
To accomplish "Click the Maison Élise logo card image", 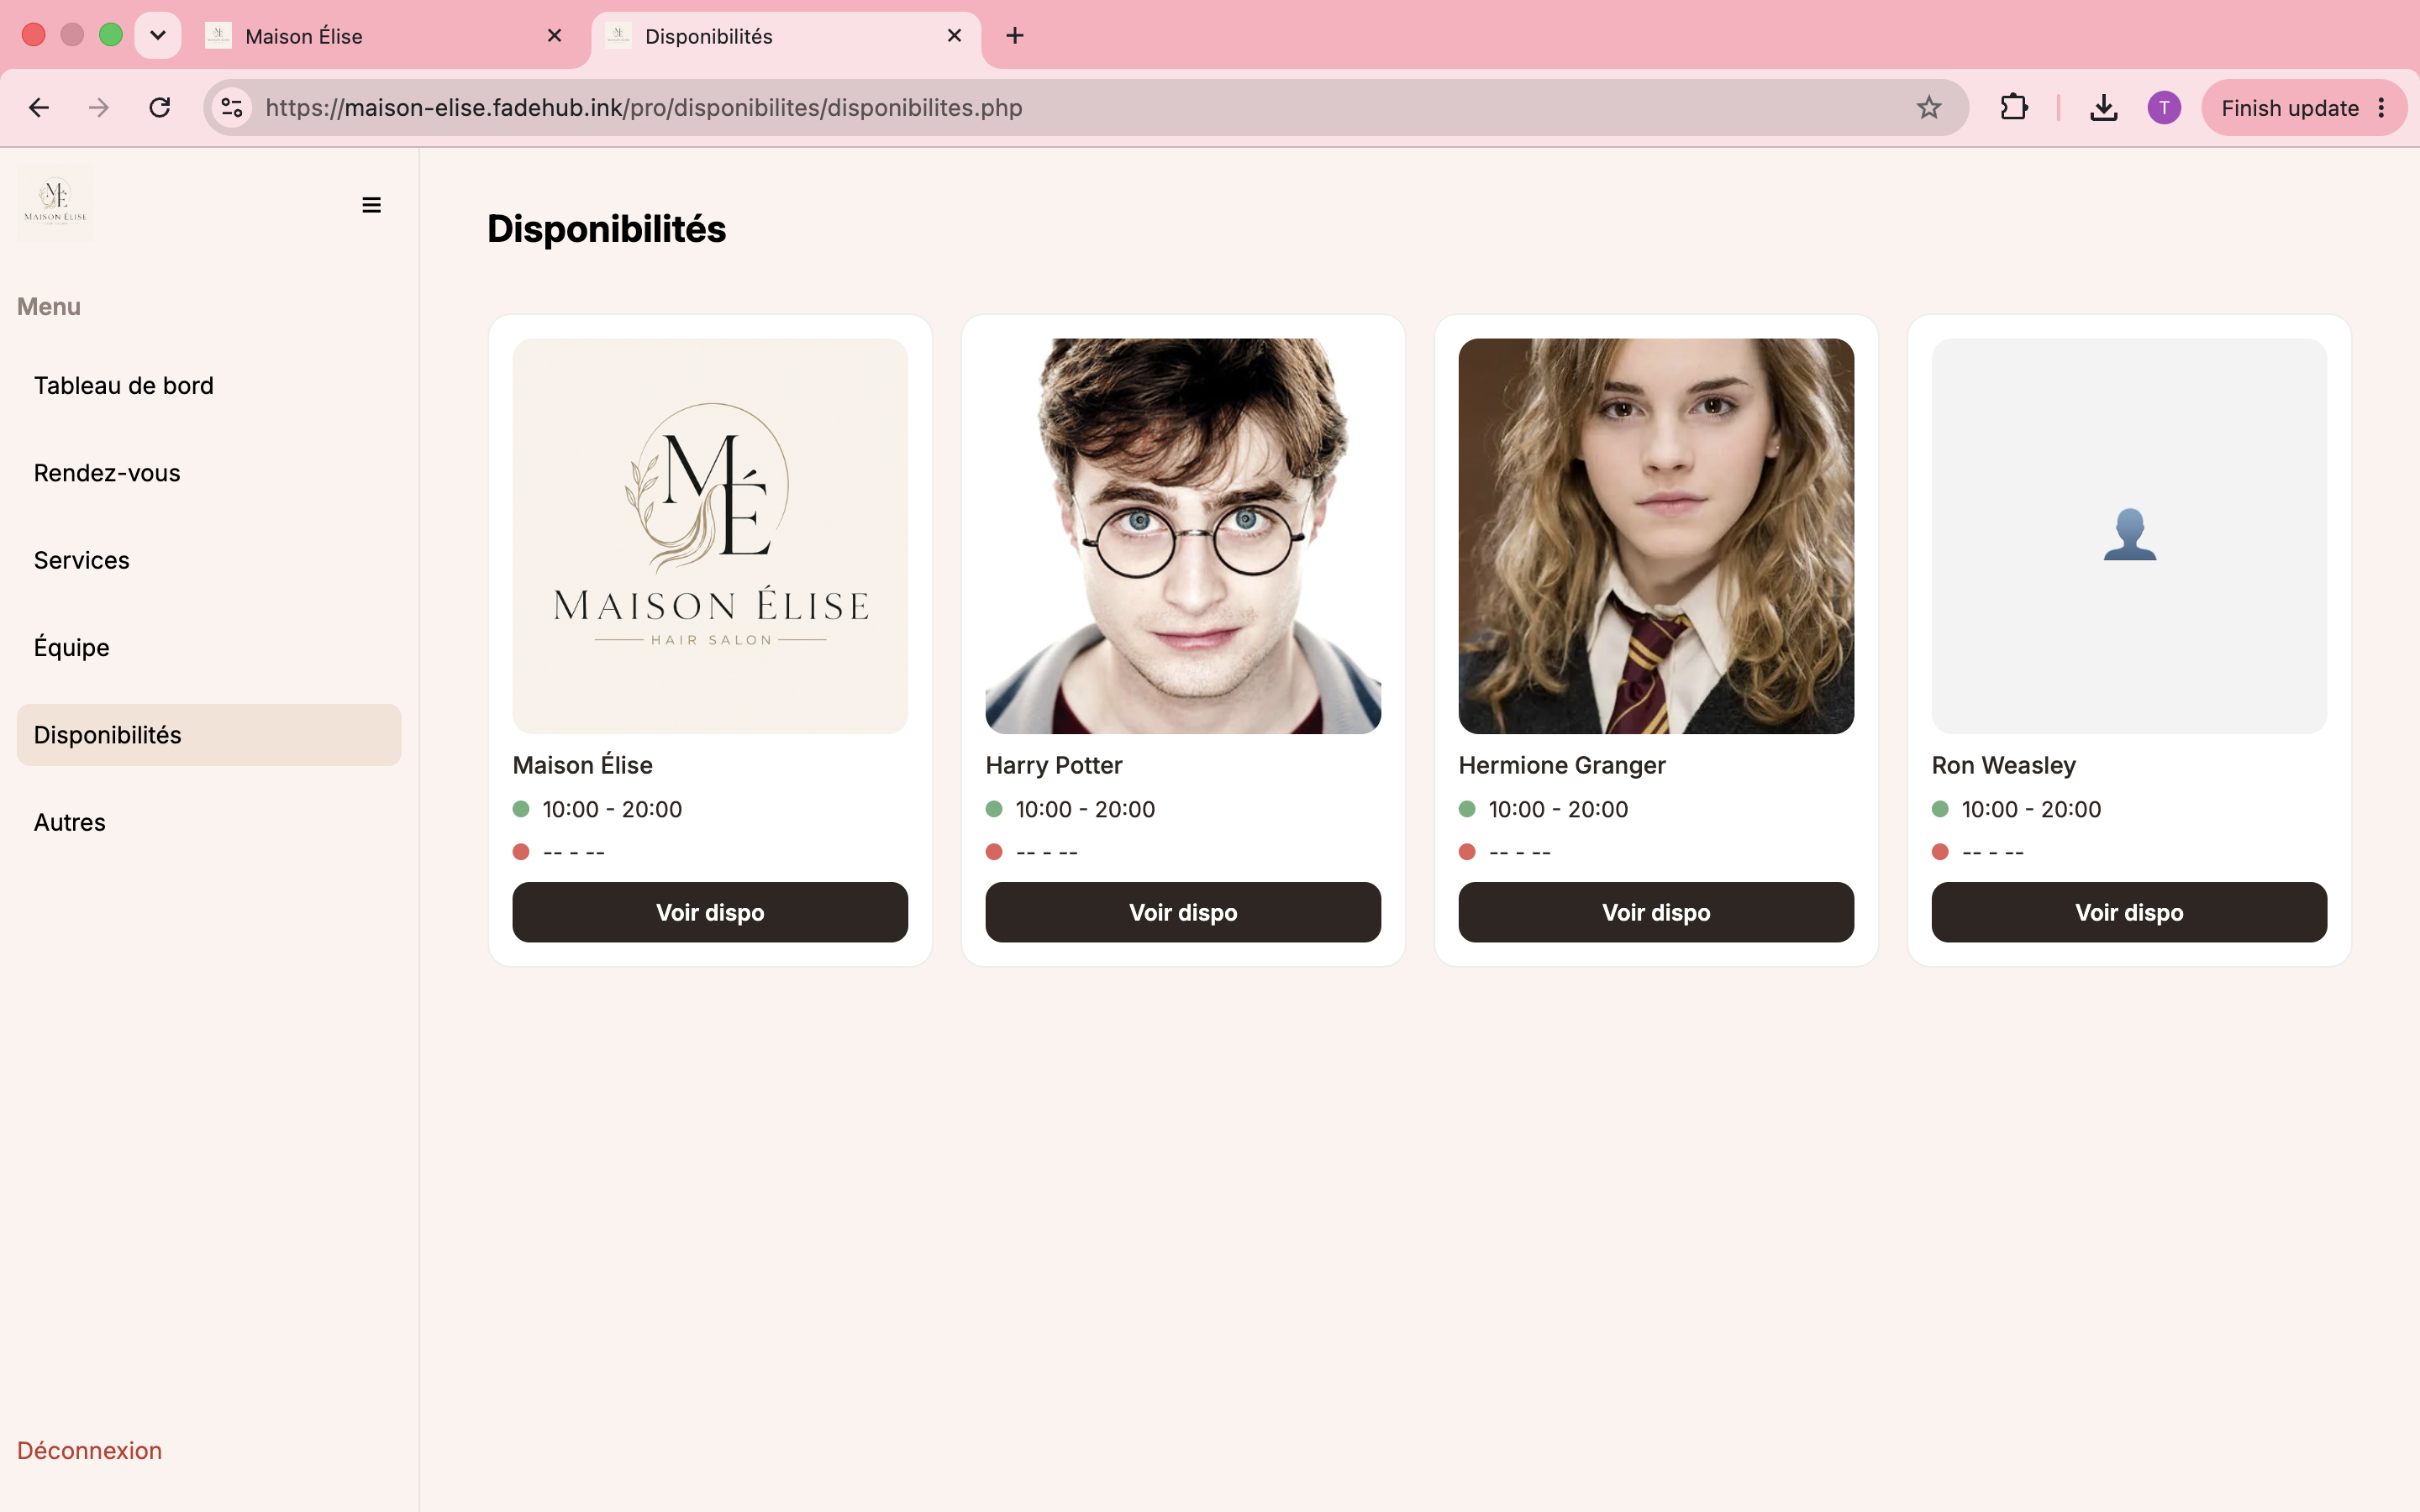I will click(x=710, y=536).
